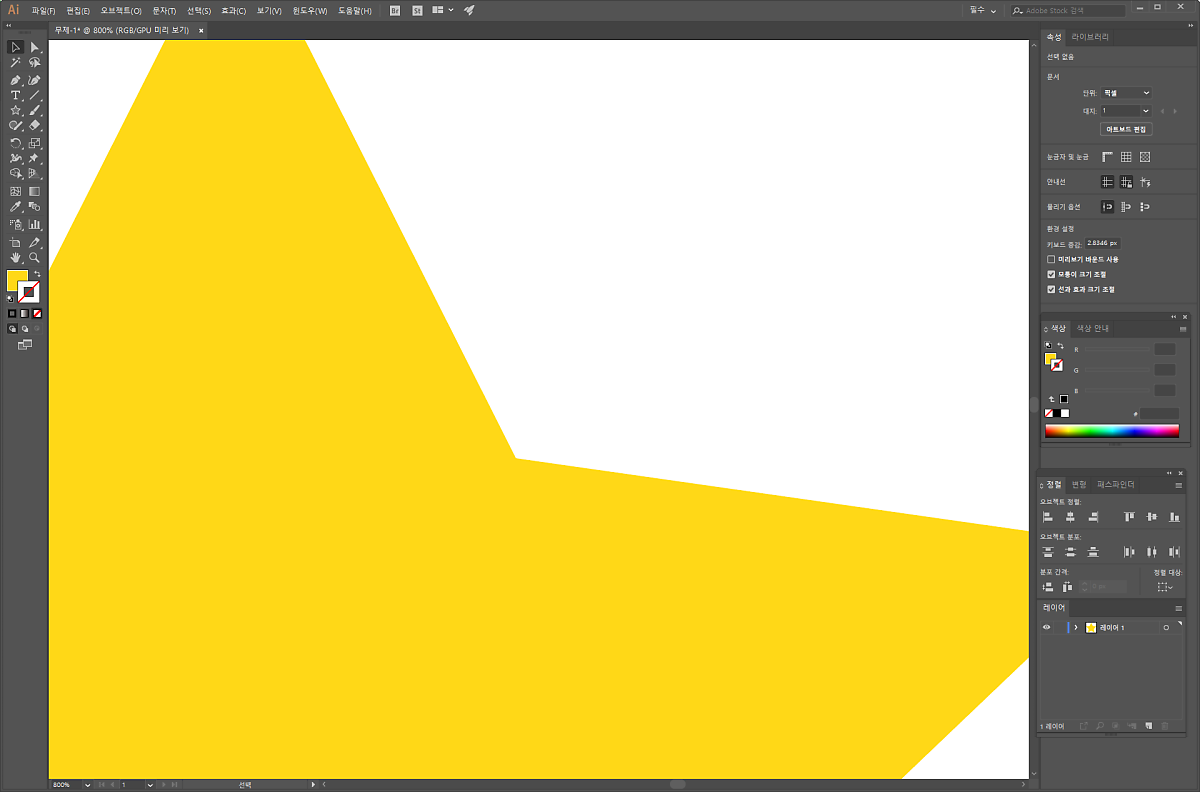Switch to the 패스파인더 tab
This screenshot has height=792, width=1200.
click(1115, 484)
